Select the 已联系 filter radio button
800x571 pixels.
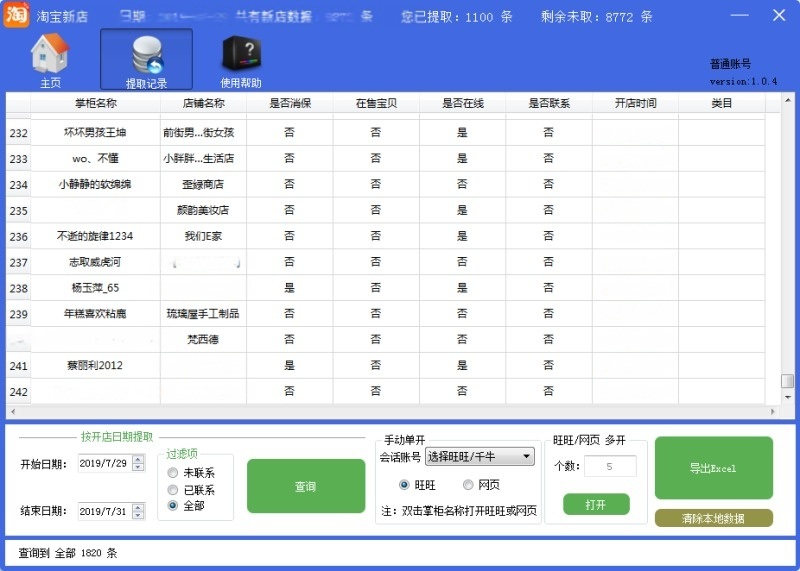pos(173,490)
